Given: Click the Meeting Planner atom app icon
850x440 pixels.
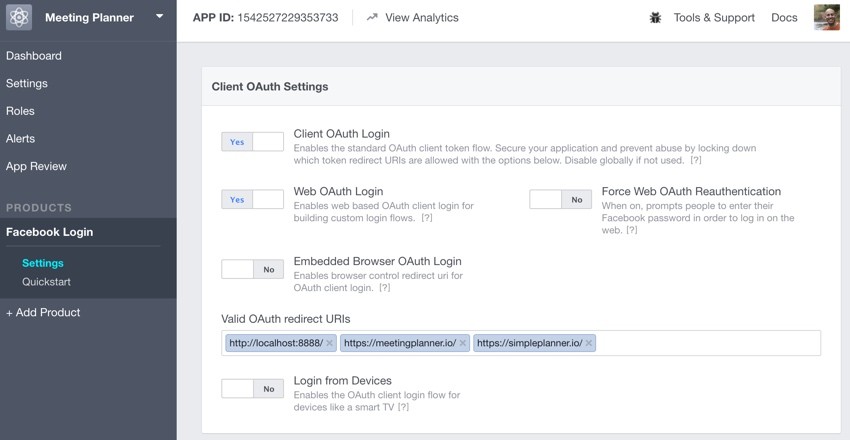Looking at the screenshot, I should tap(19, 17).
